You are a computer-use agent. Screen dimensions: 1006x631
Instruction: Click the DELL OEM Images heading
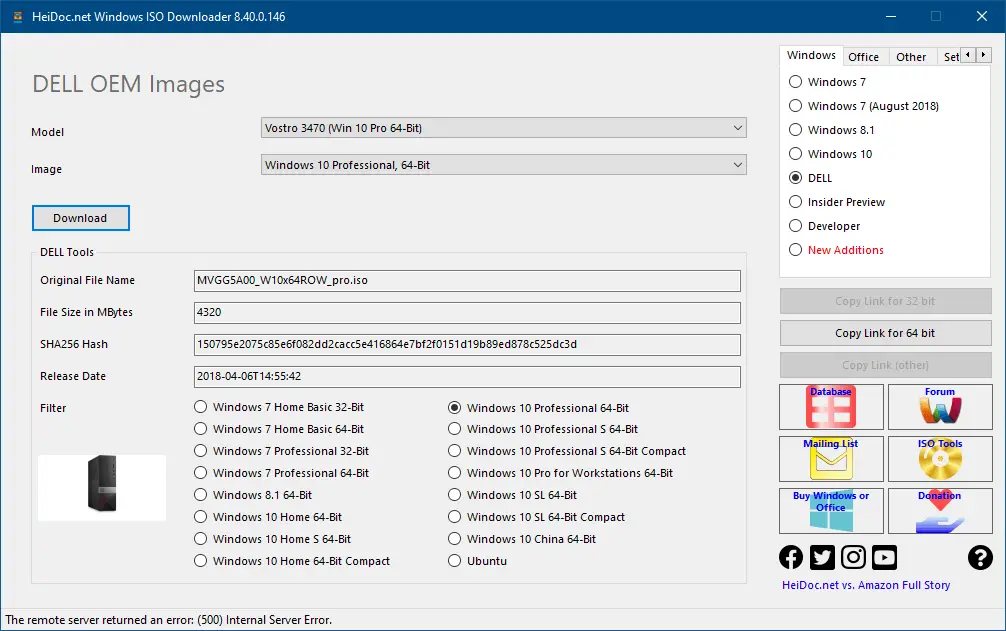128,84
